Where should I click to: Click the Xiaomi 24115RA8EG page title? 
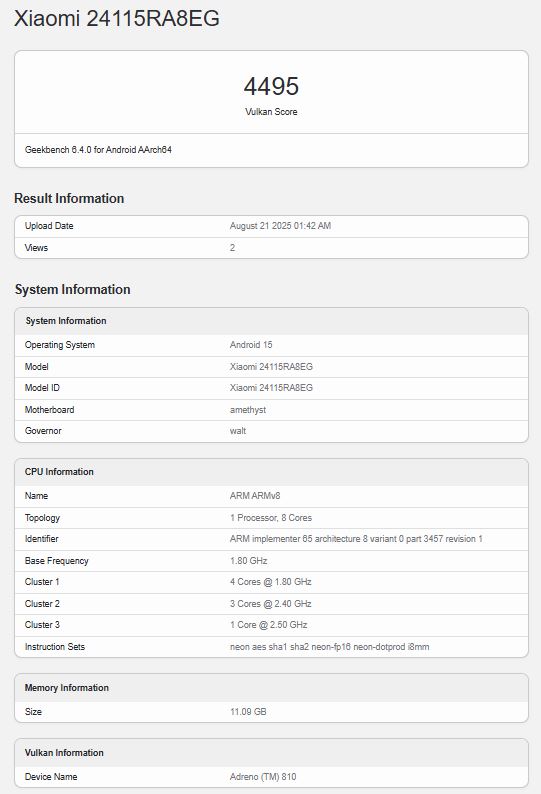click(x=117, y=19)
